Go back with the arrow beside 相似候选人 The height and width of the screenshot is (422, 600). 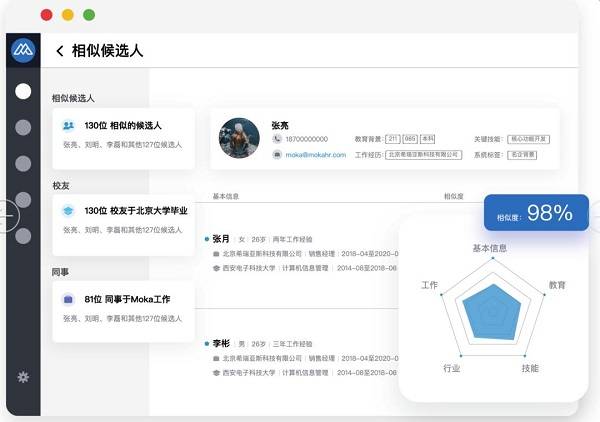coord(60,51)
